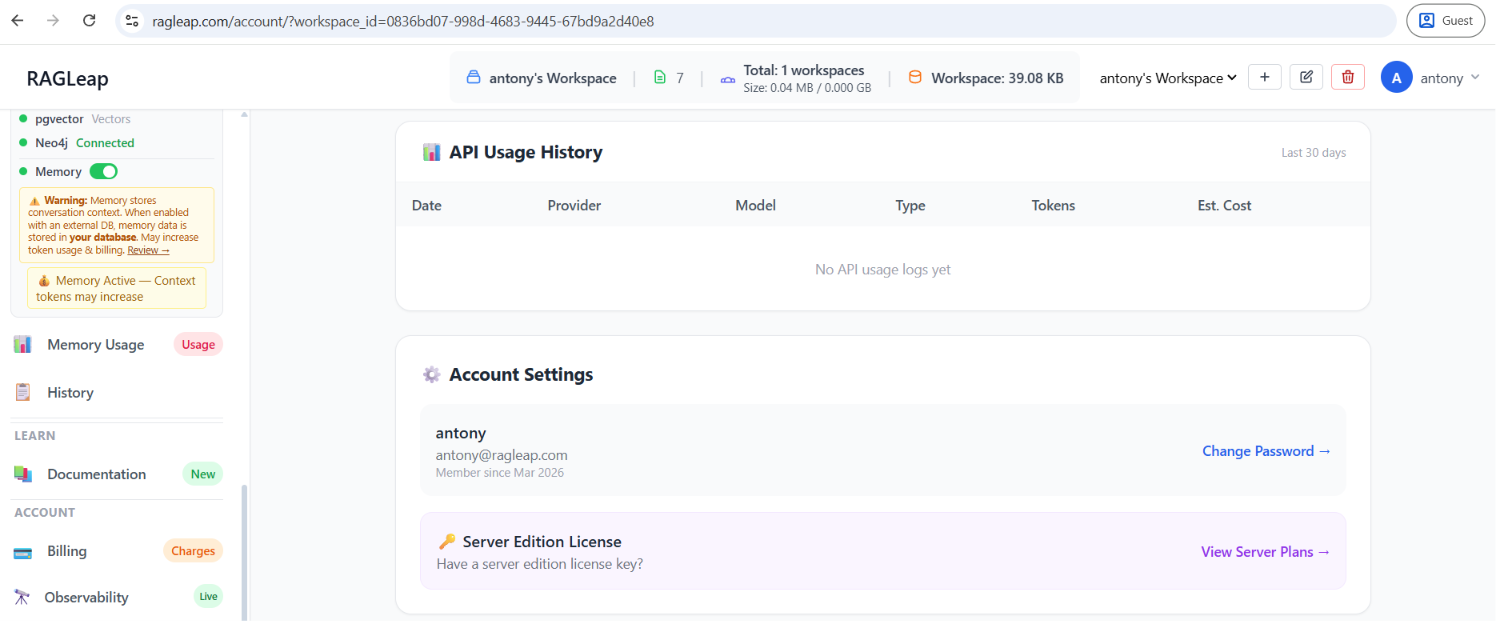Click the green New badge
Screen dimensions: 1496x621
tap(203, 474)
